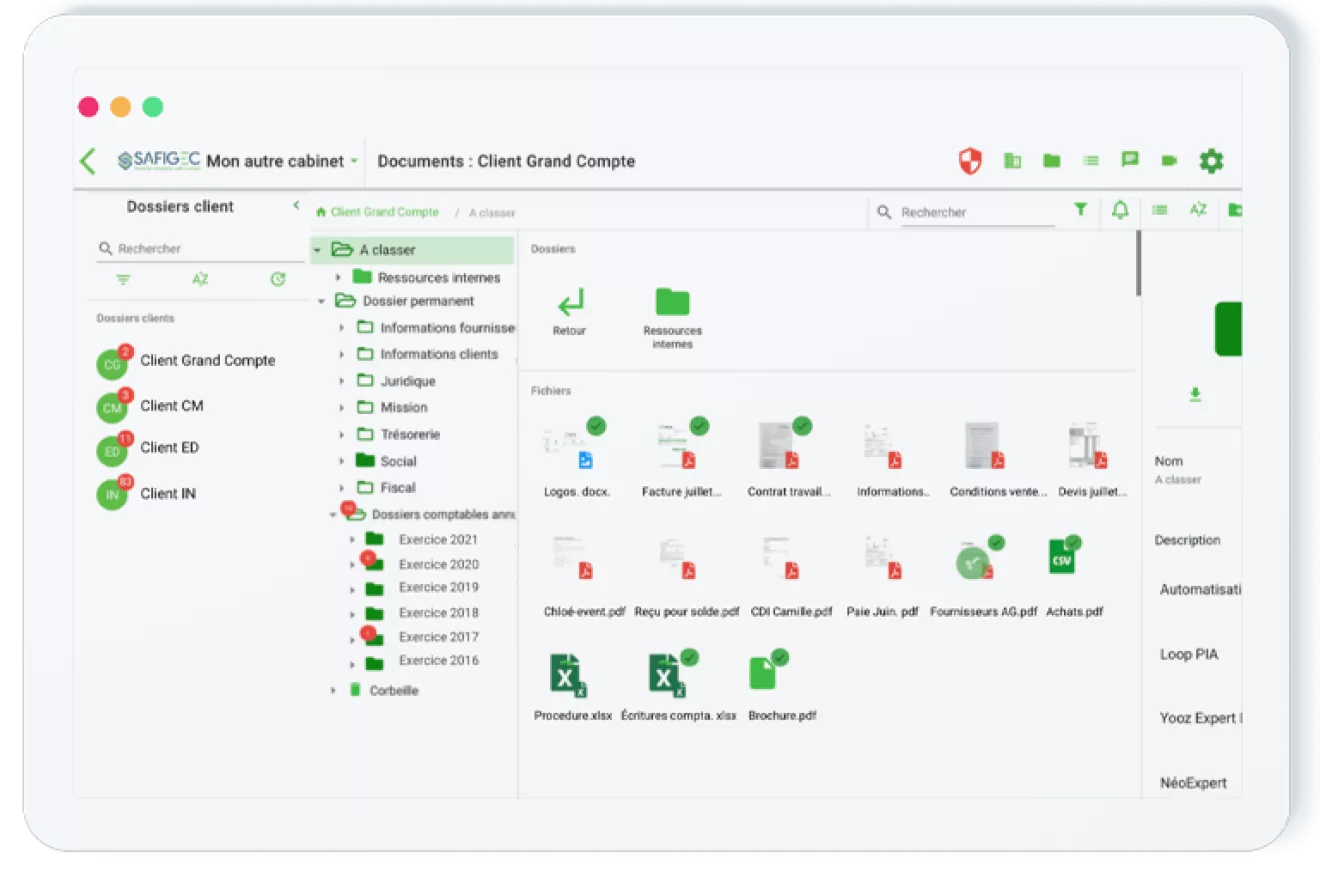The width and height of the screenshot is (1320, 871).
Task: Open the Mon autre cabinet dropdown
Action: coord(282,161)
